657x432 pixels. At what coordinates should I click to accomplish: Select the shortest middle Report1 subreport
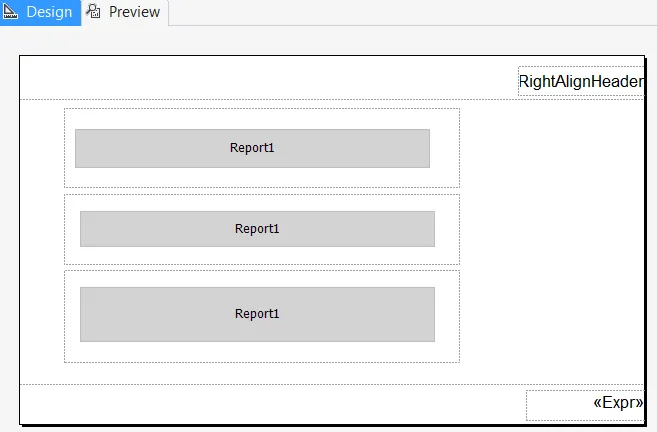coord(257,229)
